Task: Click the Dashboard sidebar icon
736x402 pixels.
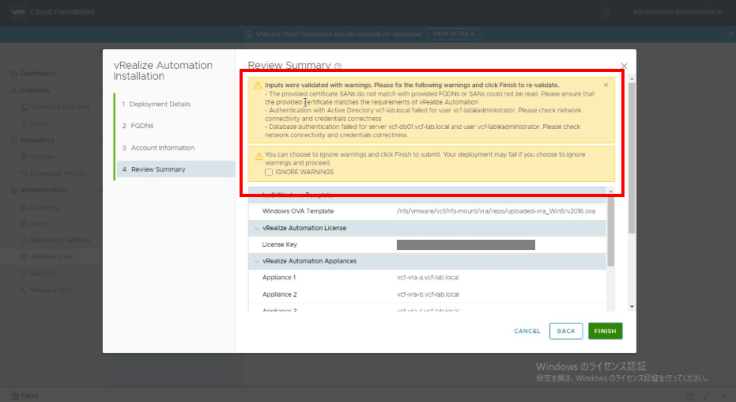Action: point(14,73)
